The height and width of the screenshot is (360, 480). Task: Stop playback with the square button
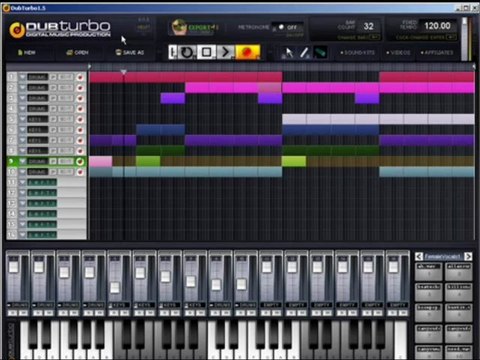click(206, 52)
